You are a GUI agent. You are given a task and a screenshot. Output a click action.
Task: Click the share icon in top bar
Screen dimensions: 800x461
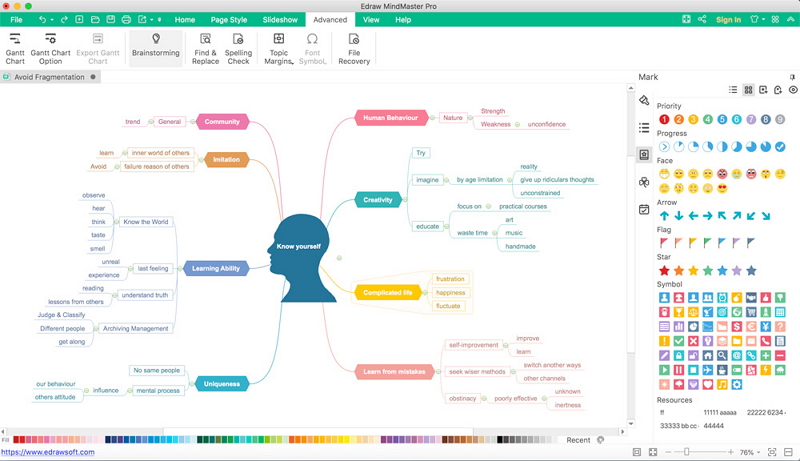(702, 19)
